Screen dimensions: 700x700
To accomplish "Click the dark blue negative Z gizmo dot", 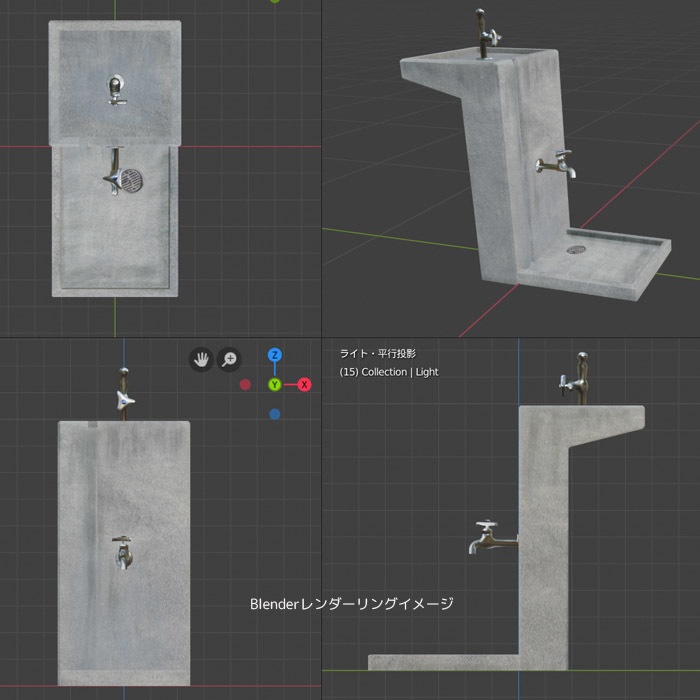I will (275, 414).
